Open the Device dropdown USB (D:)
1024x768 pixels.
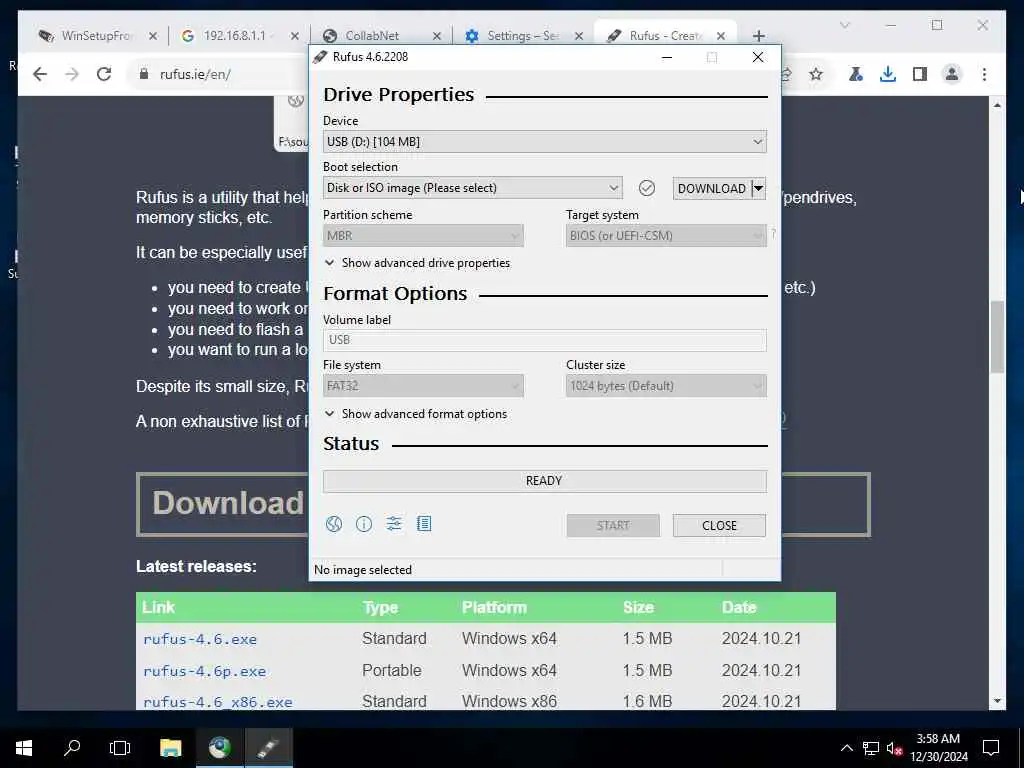[545, 142]
